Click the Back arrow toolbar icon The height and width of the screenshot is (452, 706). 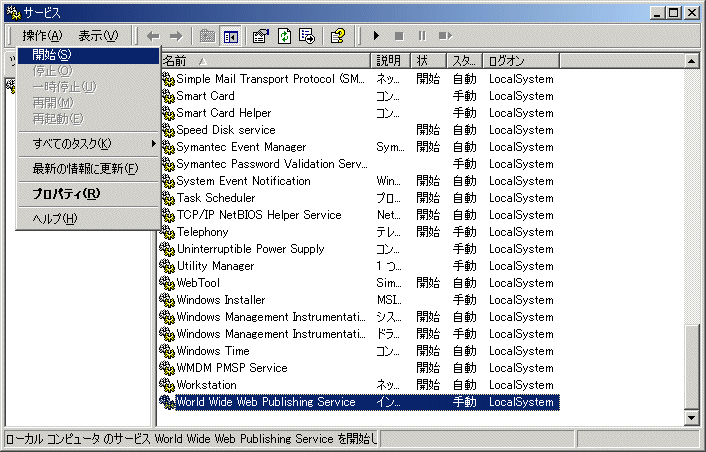(153, 36)
